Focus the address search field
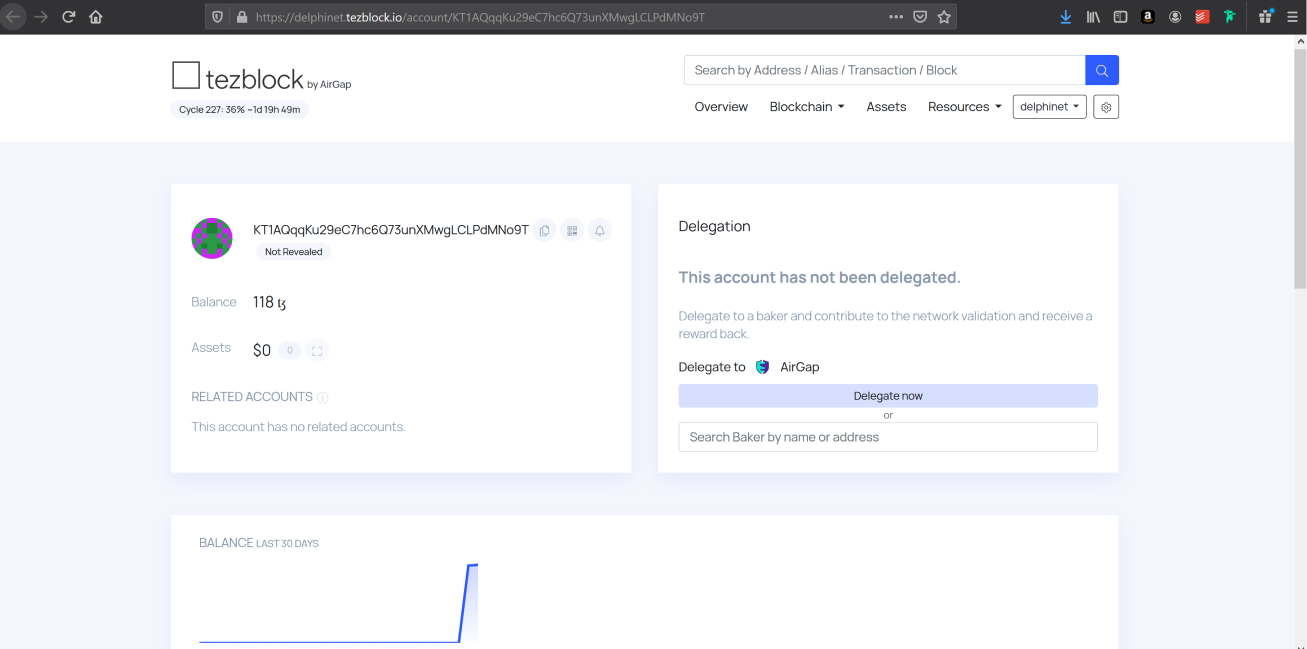The image size is (1307, 649). [x=885, y=70]
